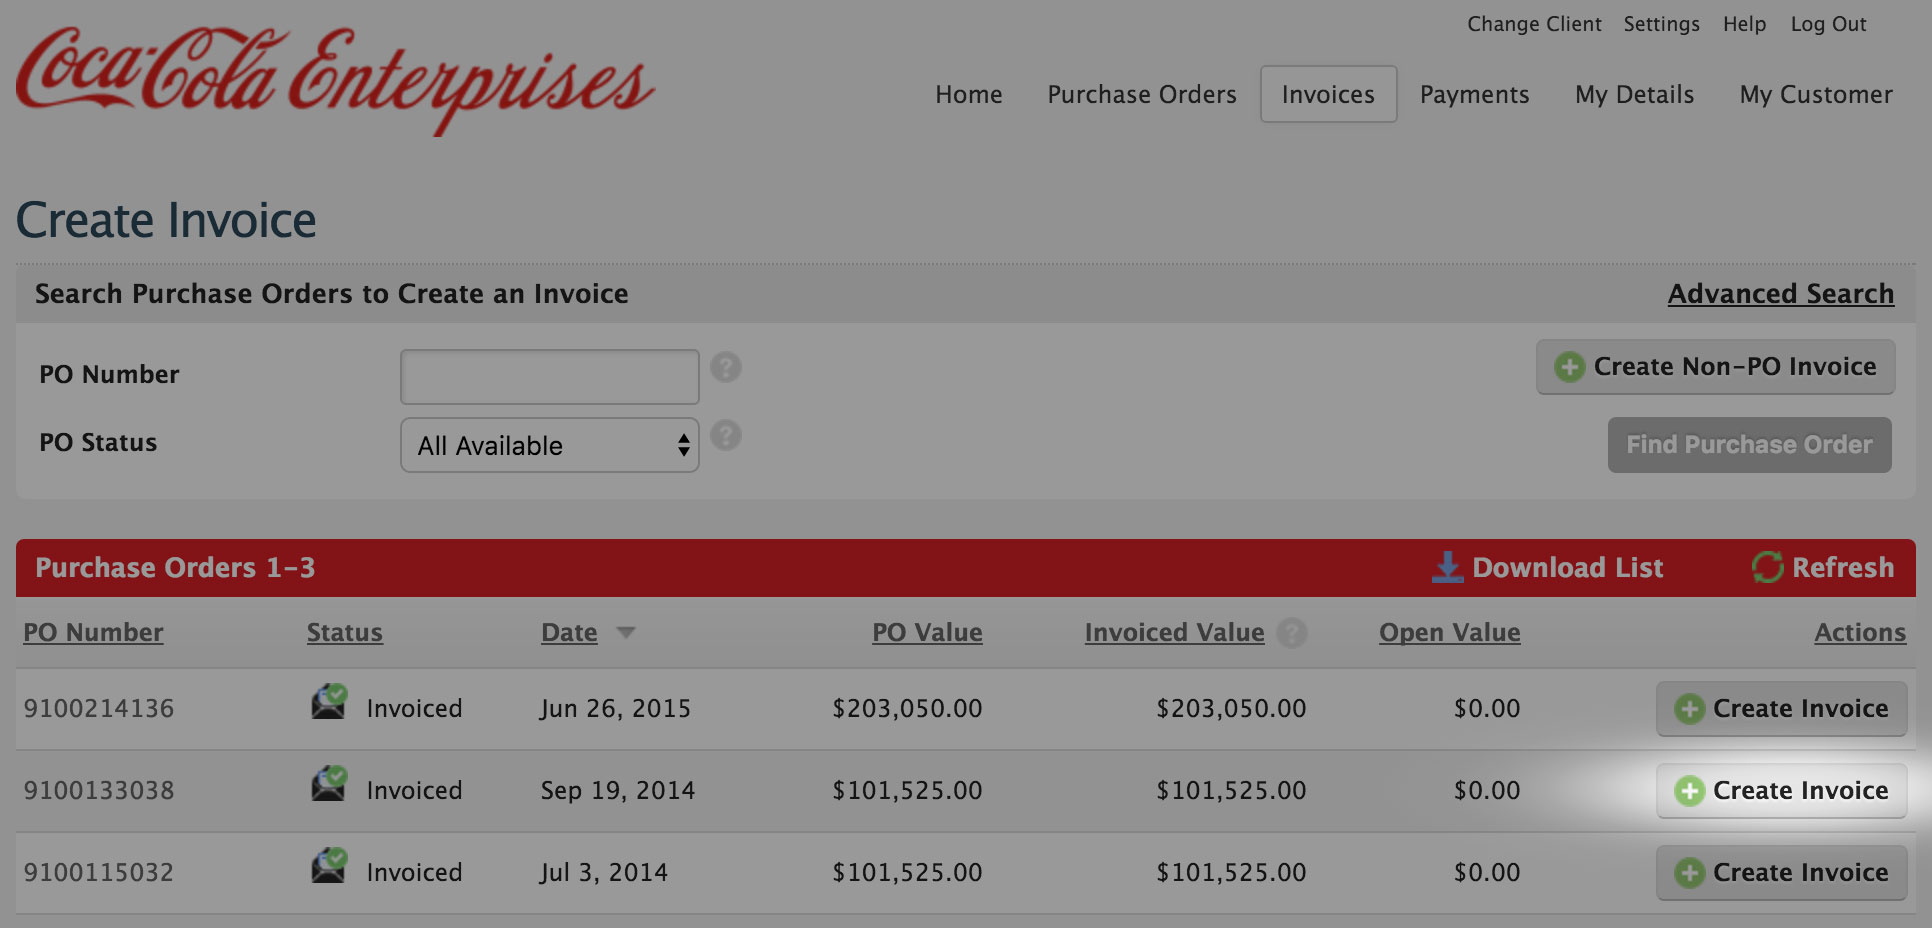Click the Find Purchase Order button
This screenshot has width=1932, height=928.
point(1749,445)
